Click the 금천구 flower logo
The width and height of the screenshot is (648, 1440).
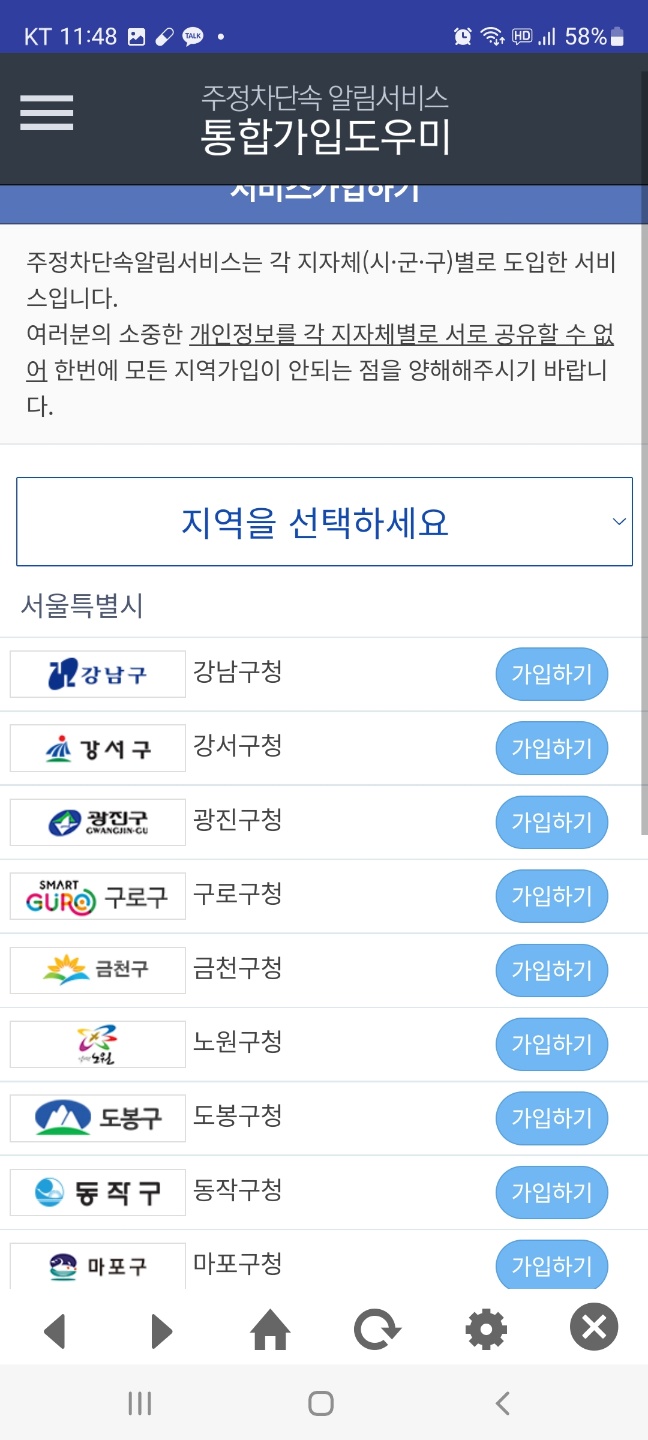coord(97,969)
